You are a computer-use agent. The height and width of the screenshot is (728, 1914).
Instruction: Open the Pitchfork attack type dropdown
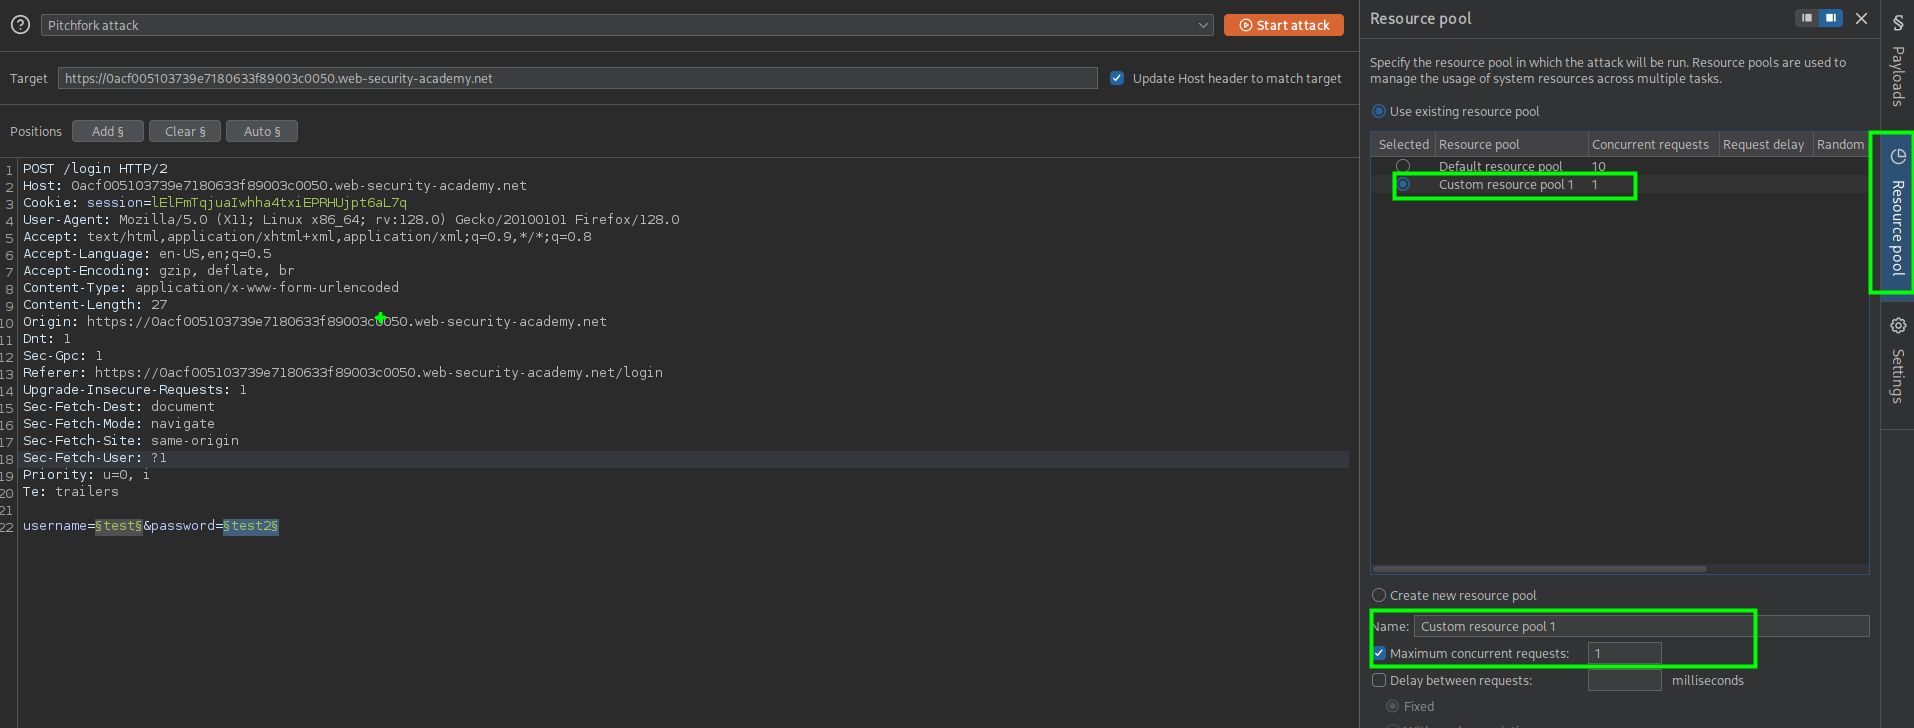[627, 25]
